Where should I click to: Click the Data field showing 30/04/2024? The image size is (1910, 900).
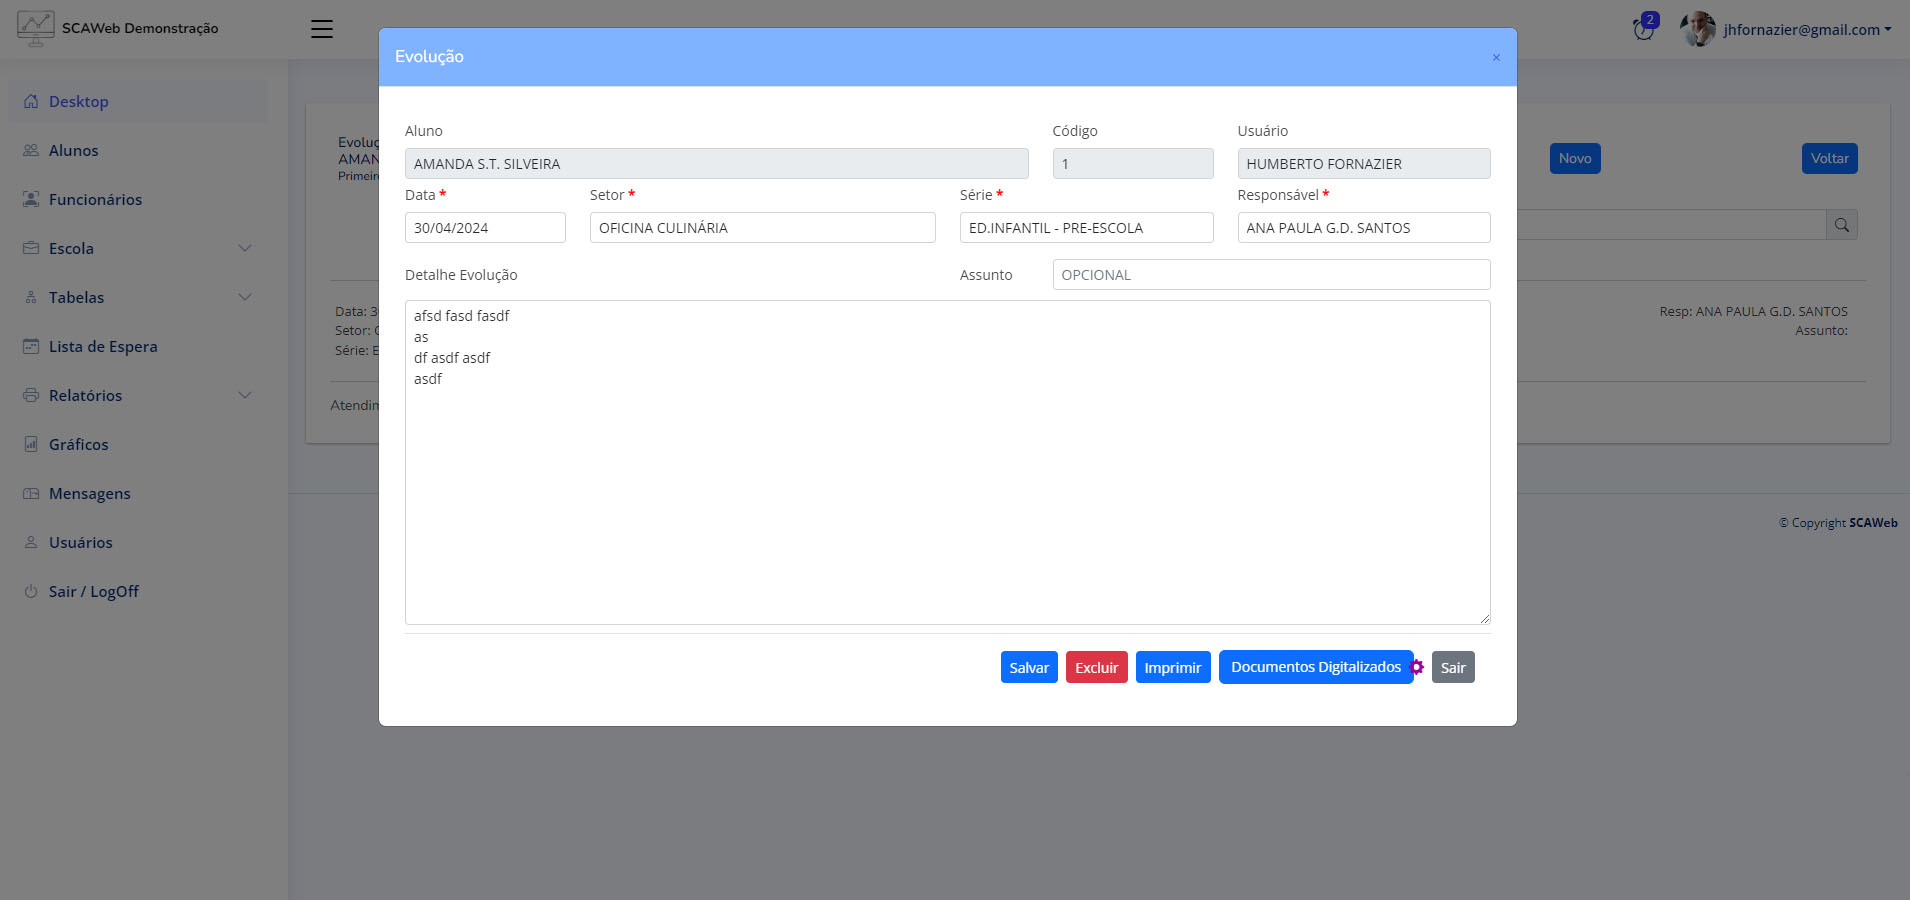pos(485,228)
